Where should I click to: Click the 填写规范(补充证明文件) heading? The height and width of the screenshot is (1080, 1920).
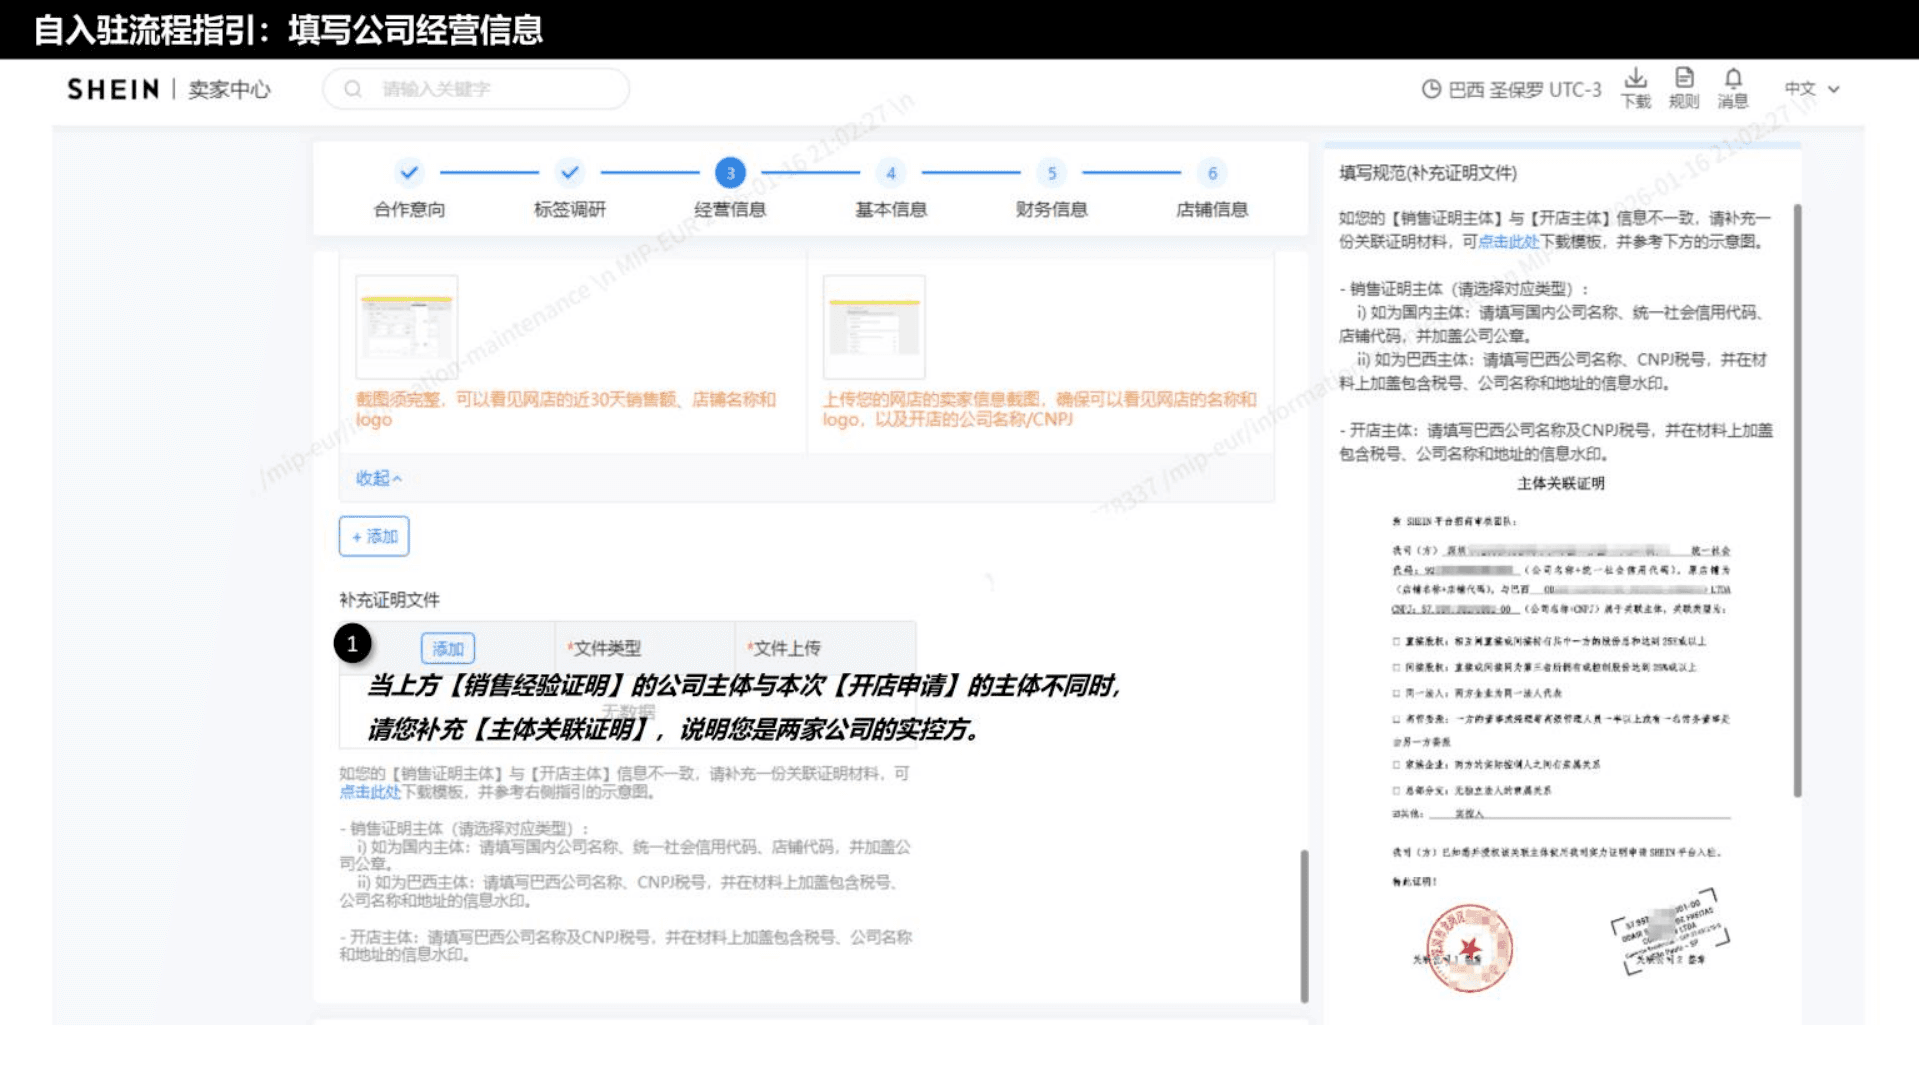(1428, 173)
